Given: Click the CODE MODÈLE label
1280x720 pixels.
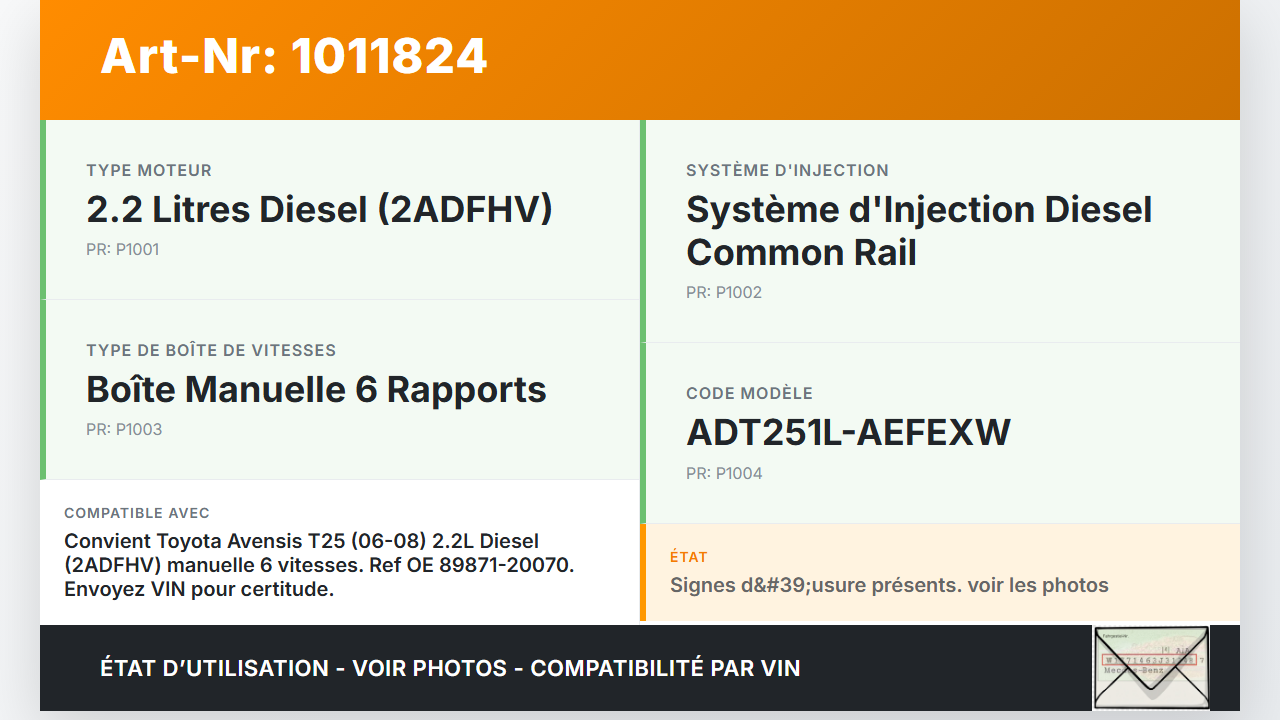Looking at the screenshot, I should (x=749, y=394).
